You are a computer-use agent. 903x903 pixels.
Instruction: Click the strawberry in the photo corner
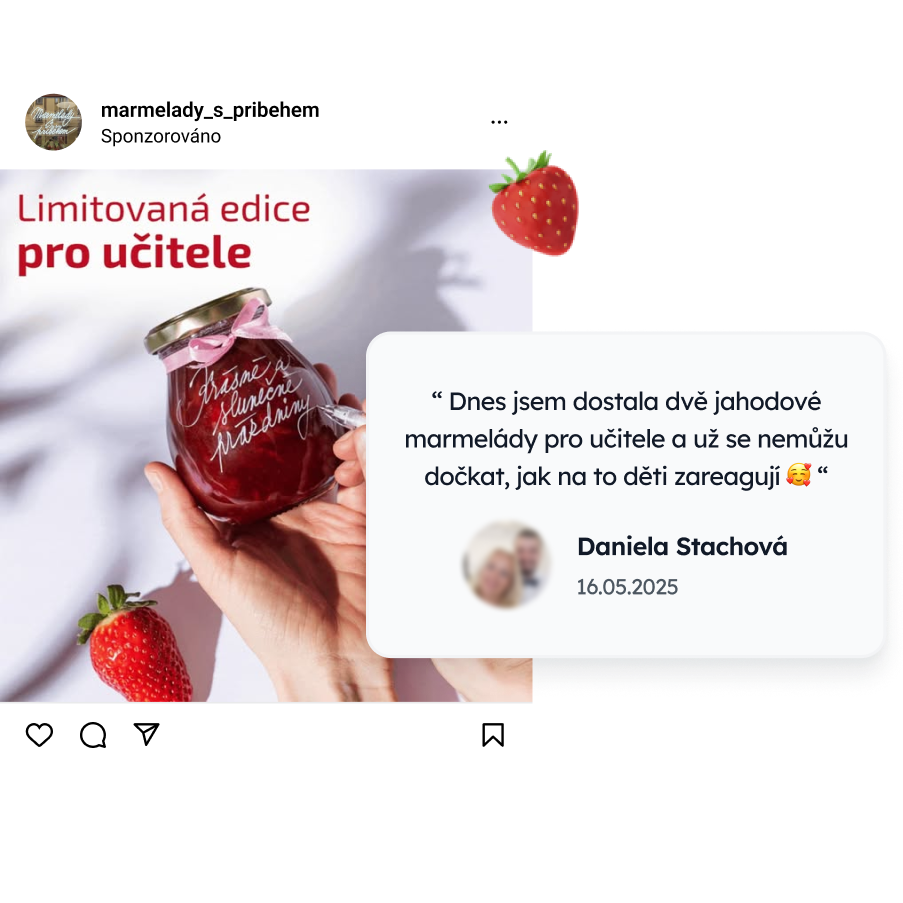tap(134, 645)
